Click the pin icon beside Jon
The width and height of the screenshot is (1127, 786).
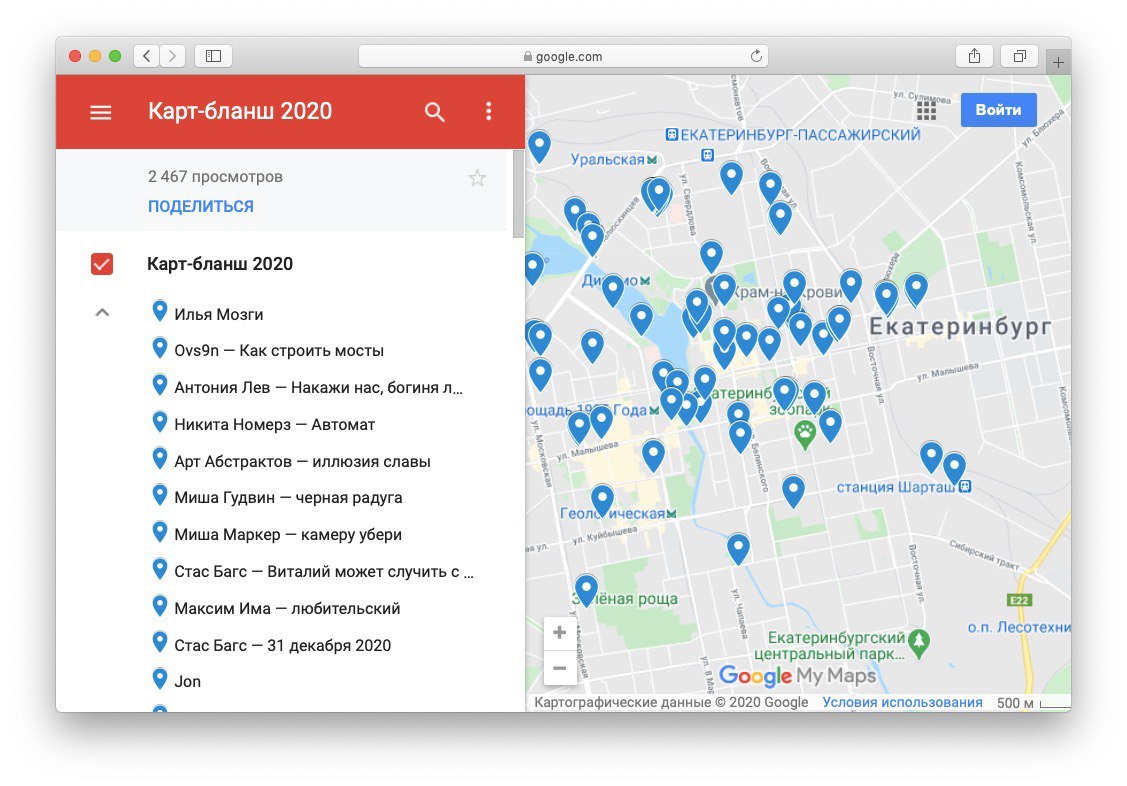pos(160,678)
